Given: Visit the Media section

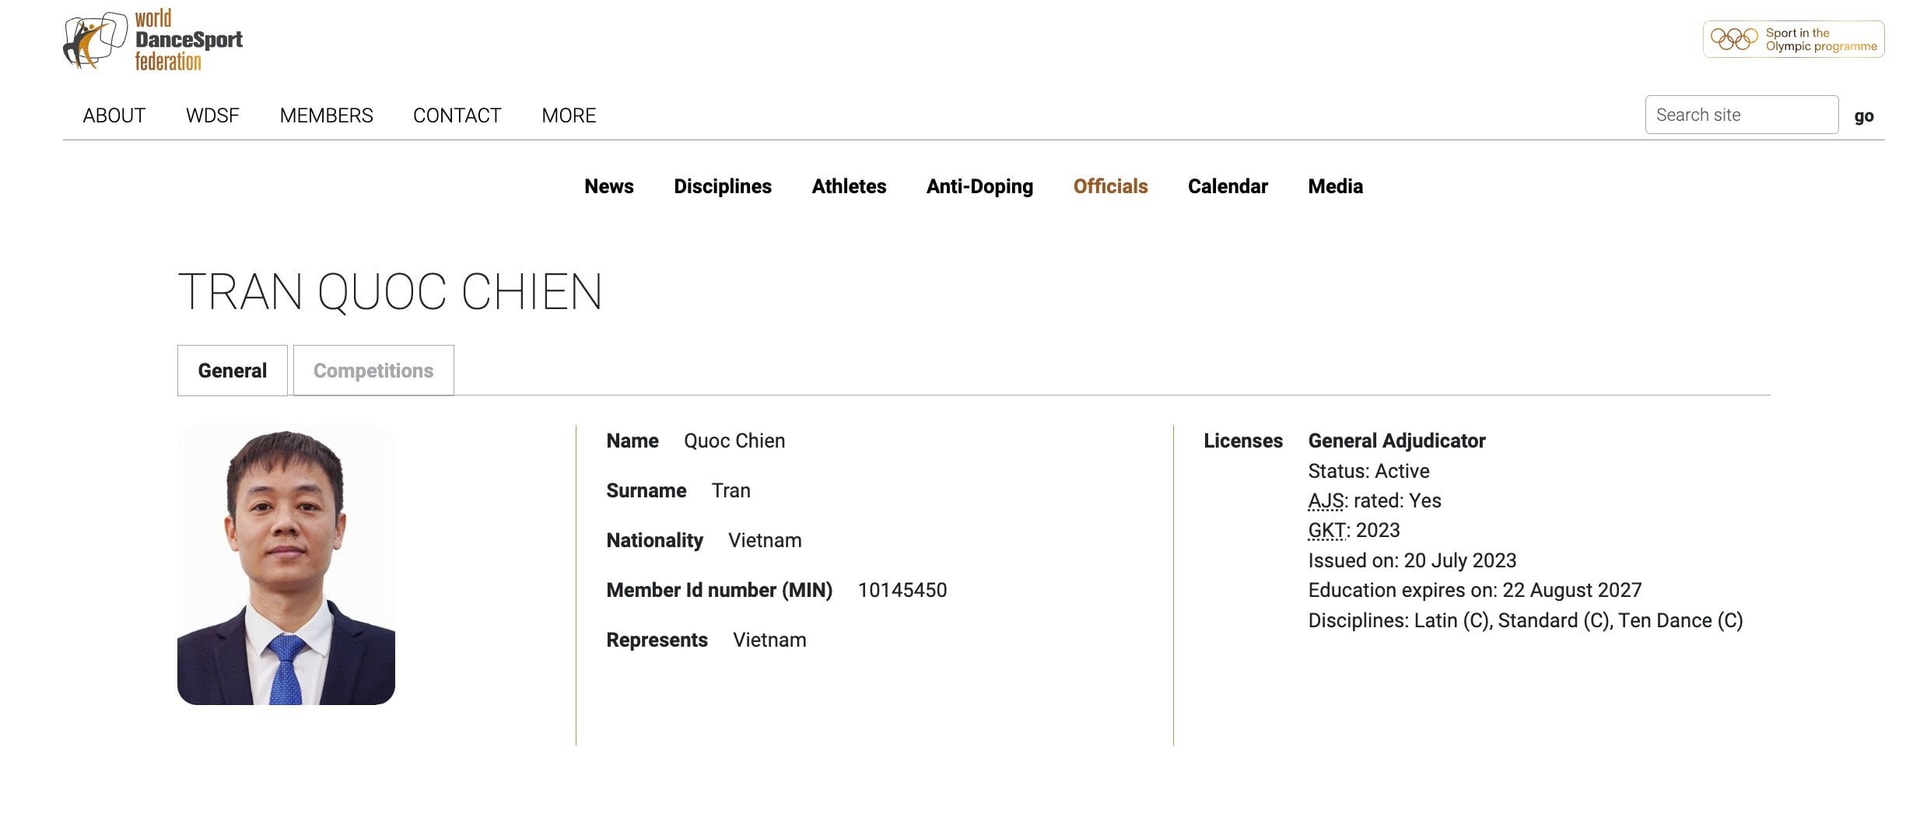Looking at the screenshot, I should (1335, 186).
